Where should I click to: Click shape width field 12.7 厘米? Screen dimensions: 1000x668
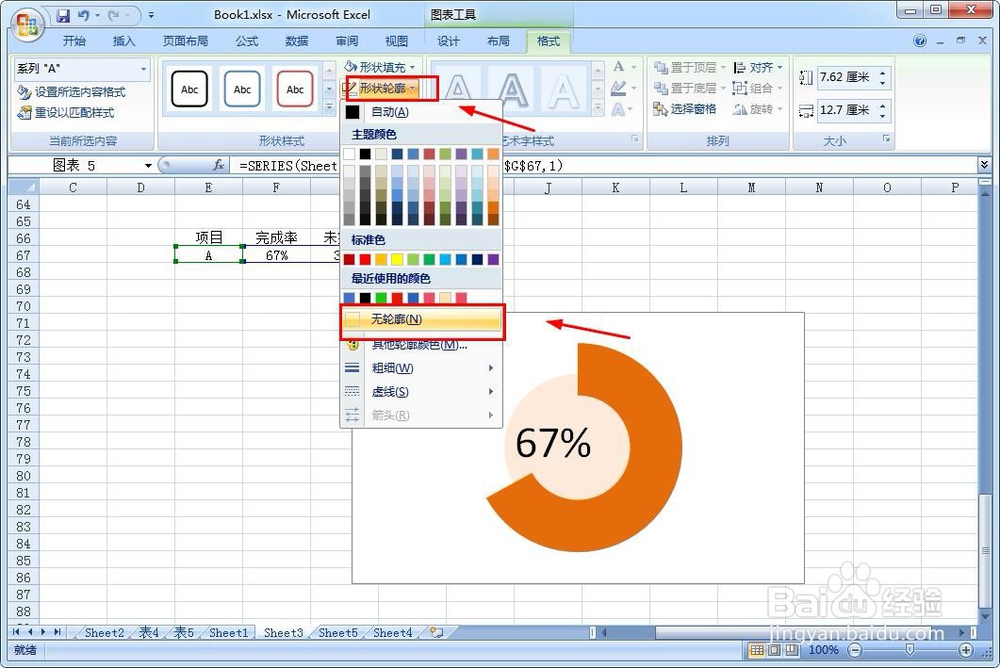[847, 110]
